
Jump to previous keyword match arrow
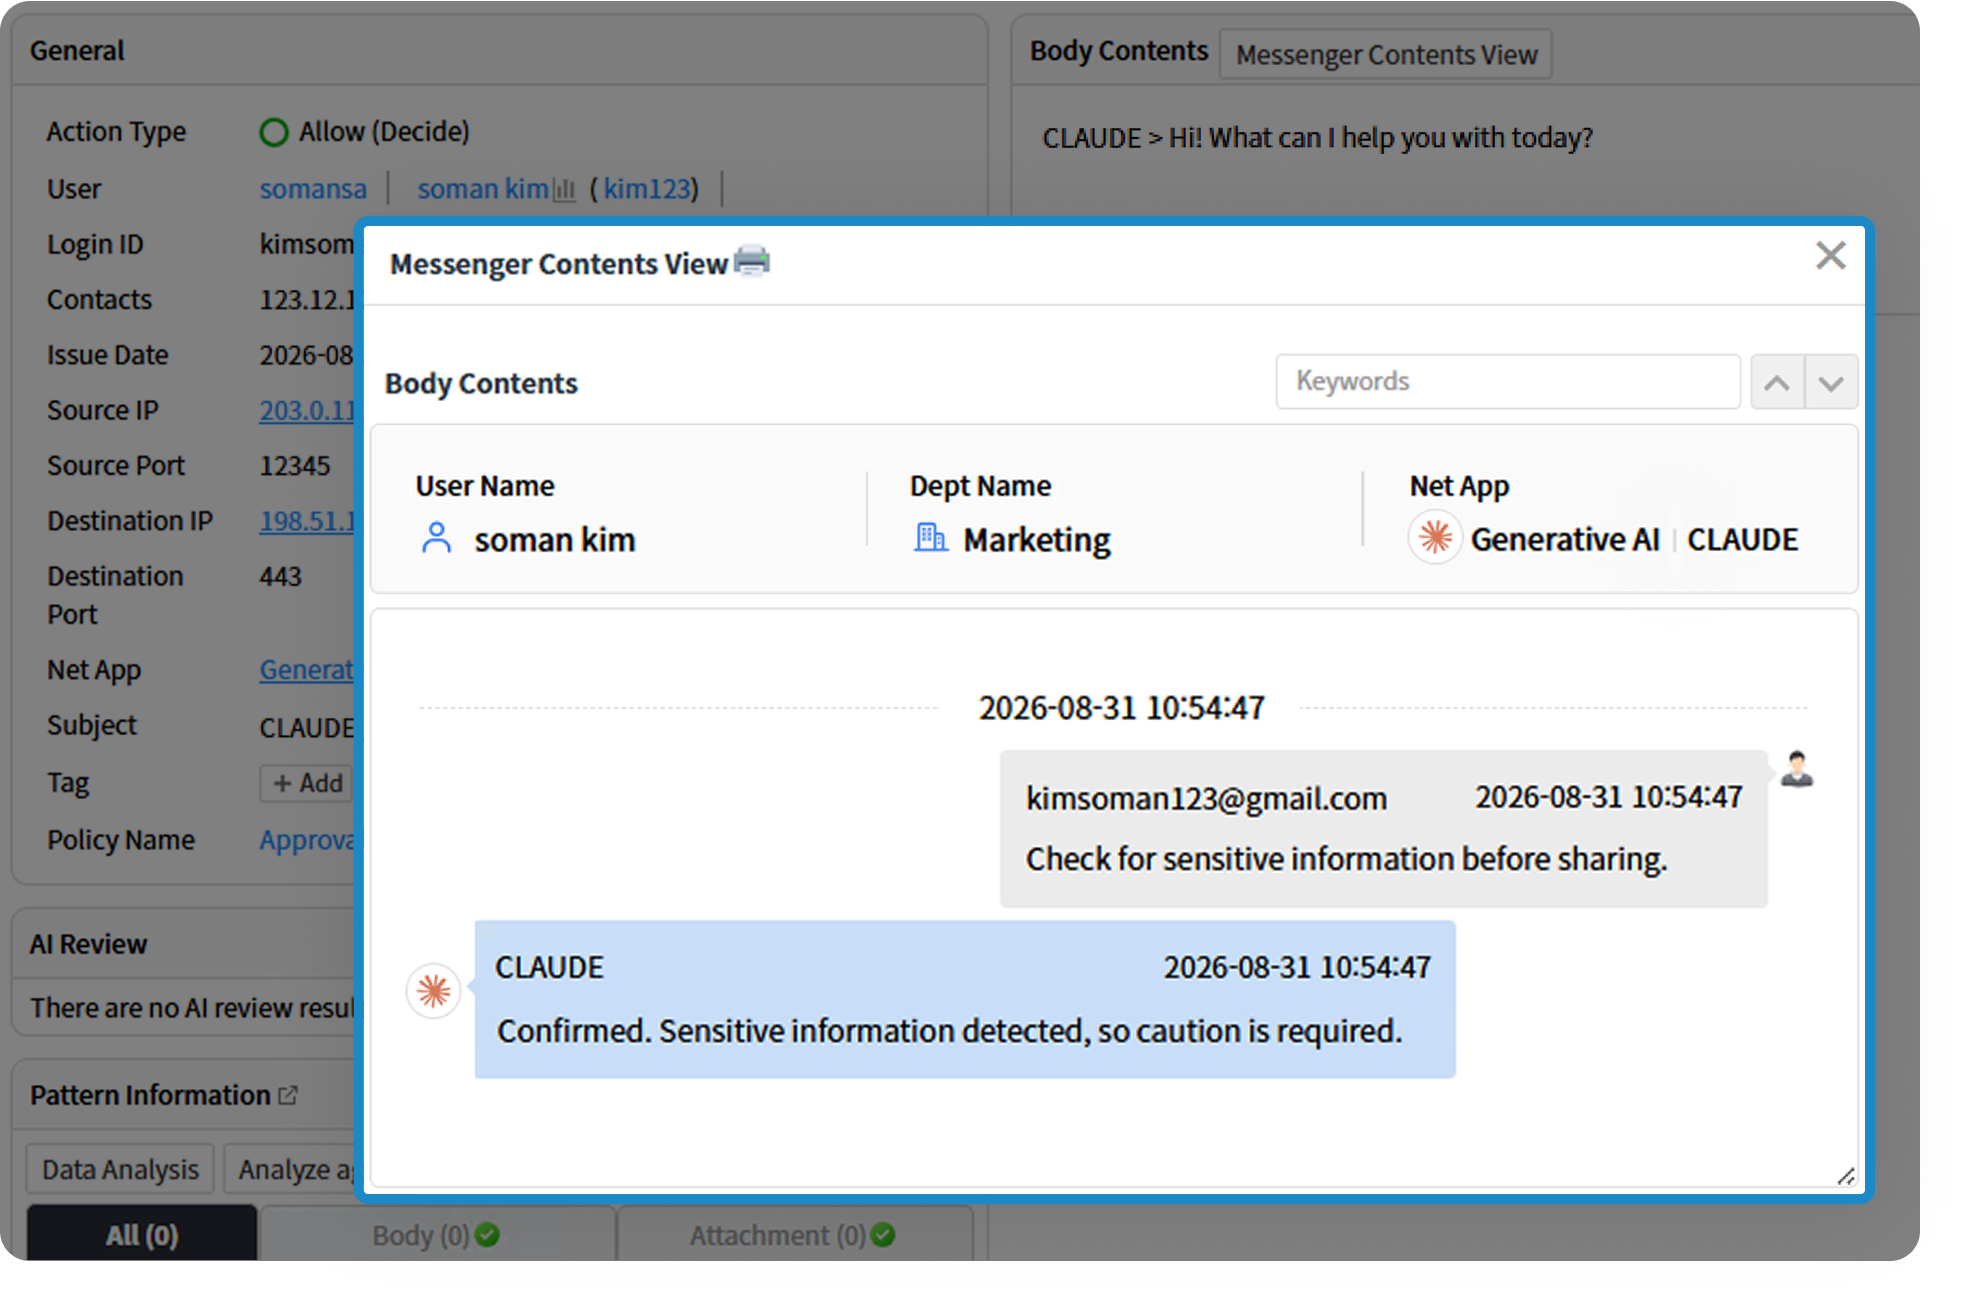tap(1777, 382)
